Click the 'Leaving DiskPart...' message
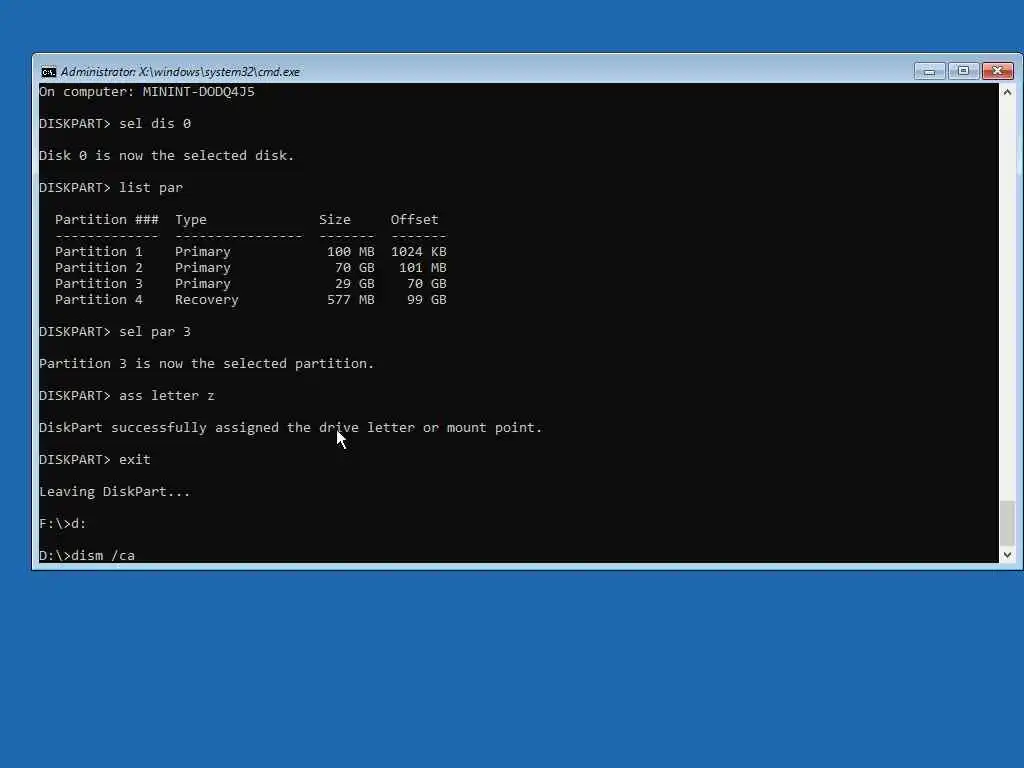Screen dimensions: 1024x768 [114, 492]
